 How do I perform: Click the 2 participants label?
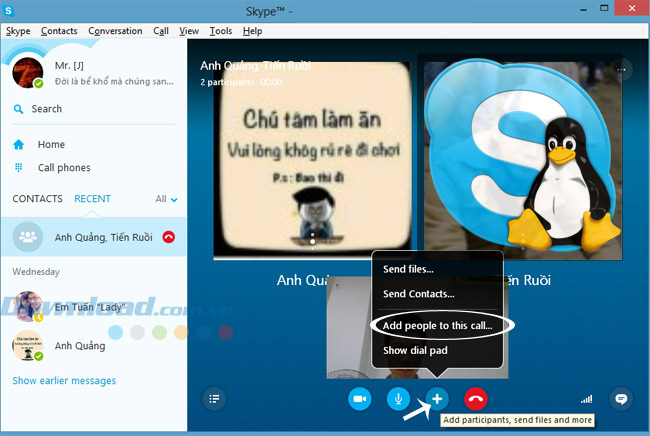click(228, 82)
